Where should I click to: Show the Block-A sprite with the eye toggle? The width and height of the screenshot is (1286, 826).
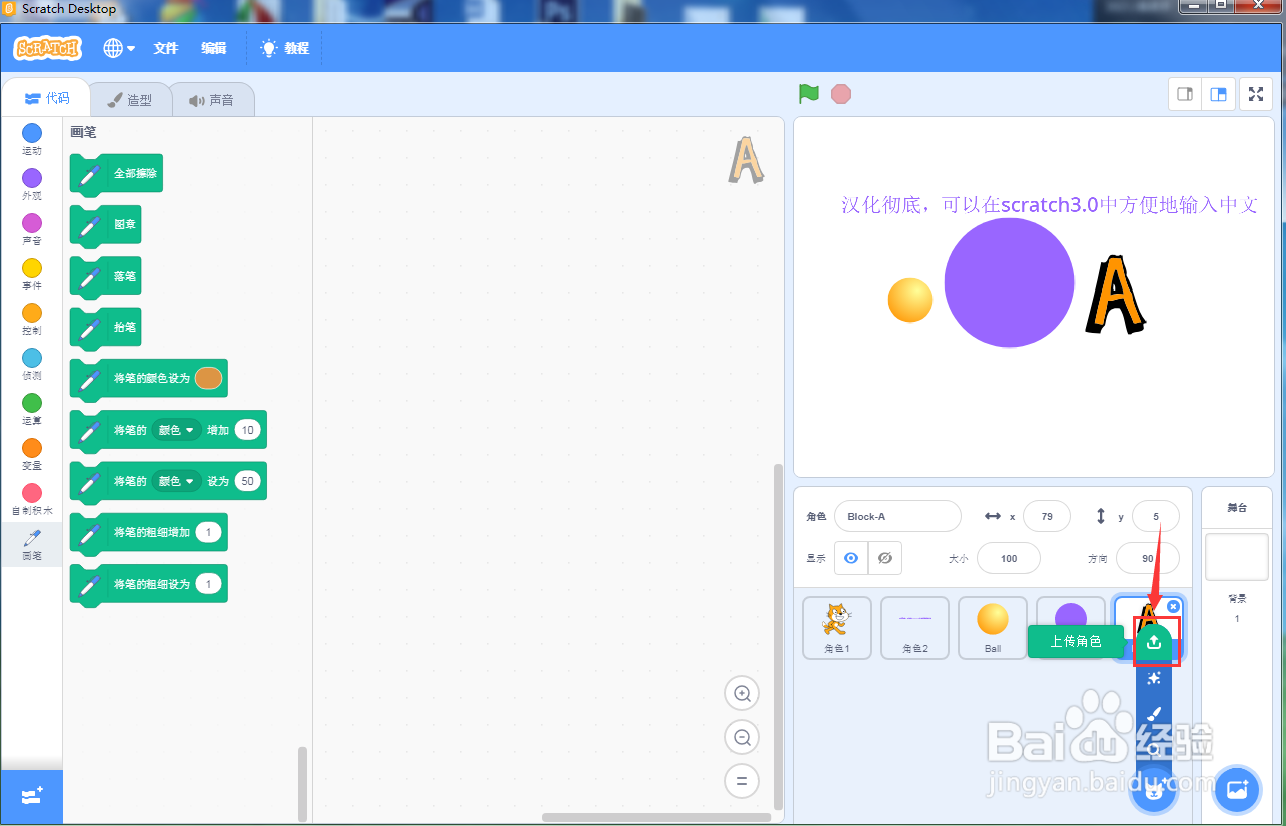pyautogui.click(x=851, y=558)
